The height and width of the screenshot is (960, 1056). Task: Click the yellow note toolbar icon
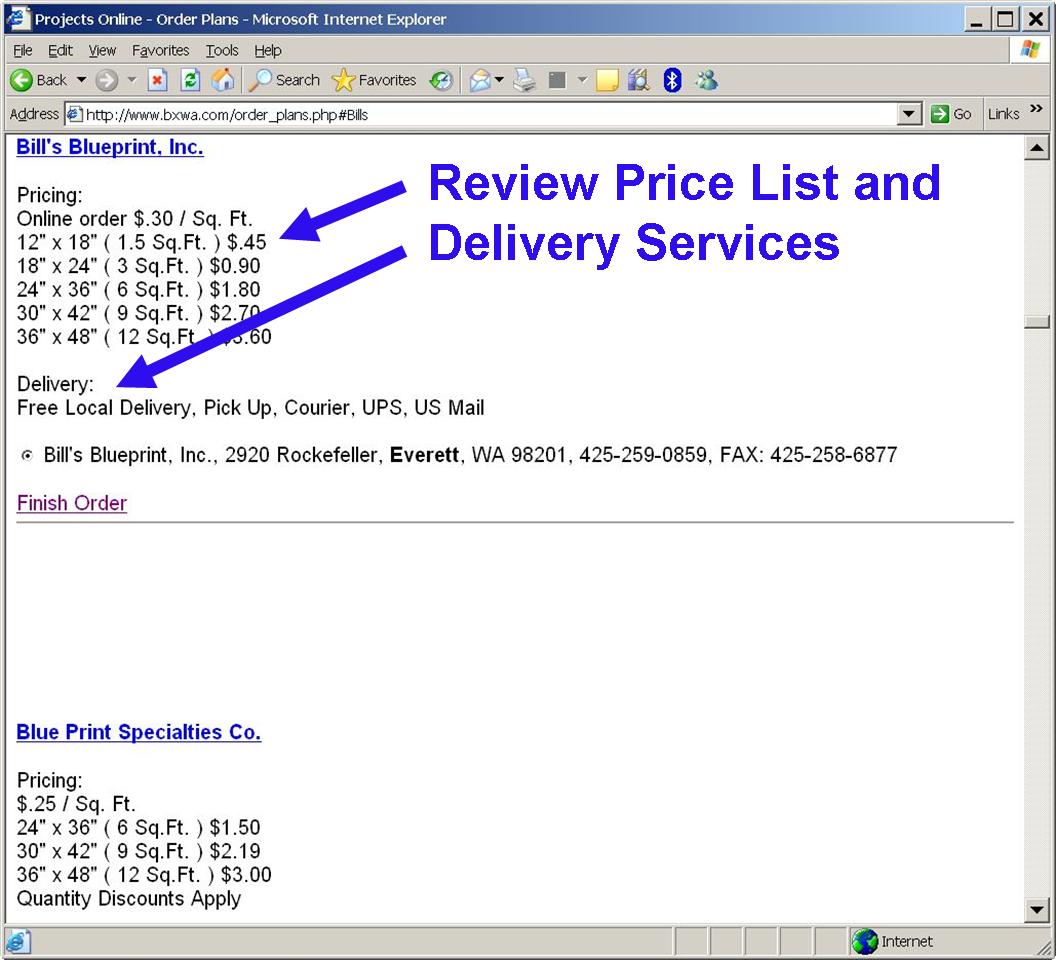(607, 81)
